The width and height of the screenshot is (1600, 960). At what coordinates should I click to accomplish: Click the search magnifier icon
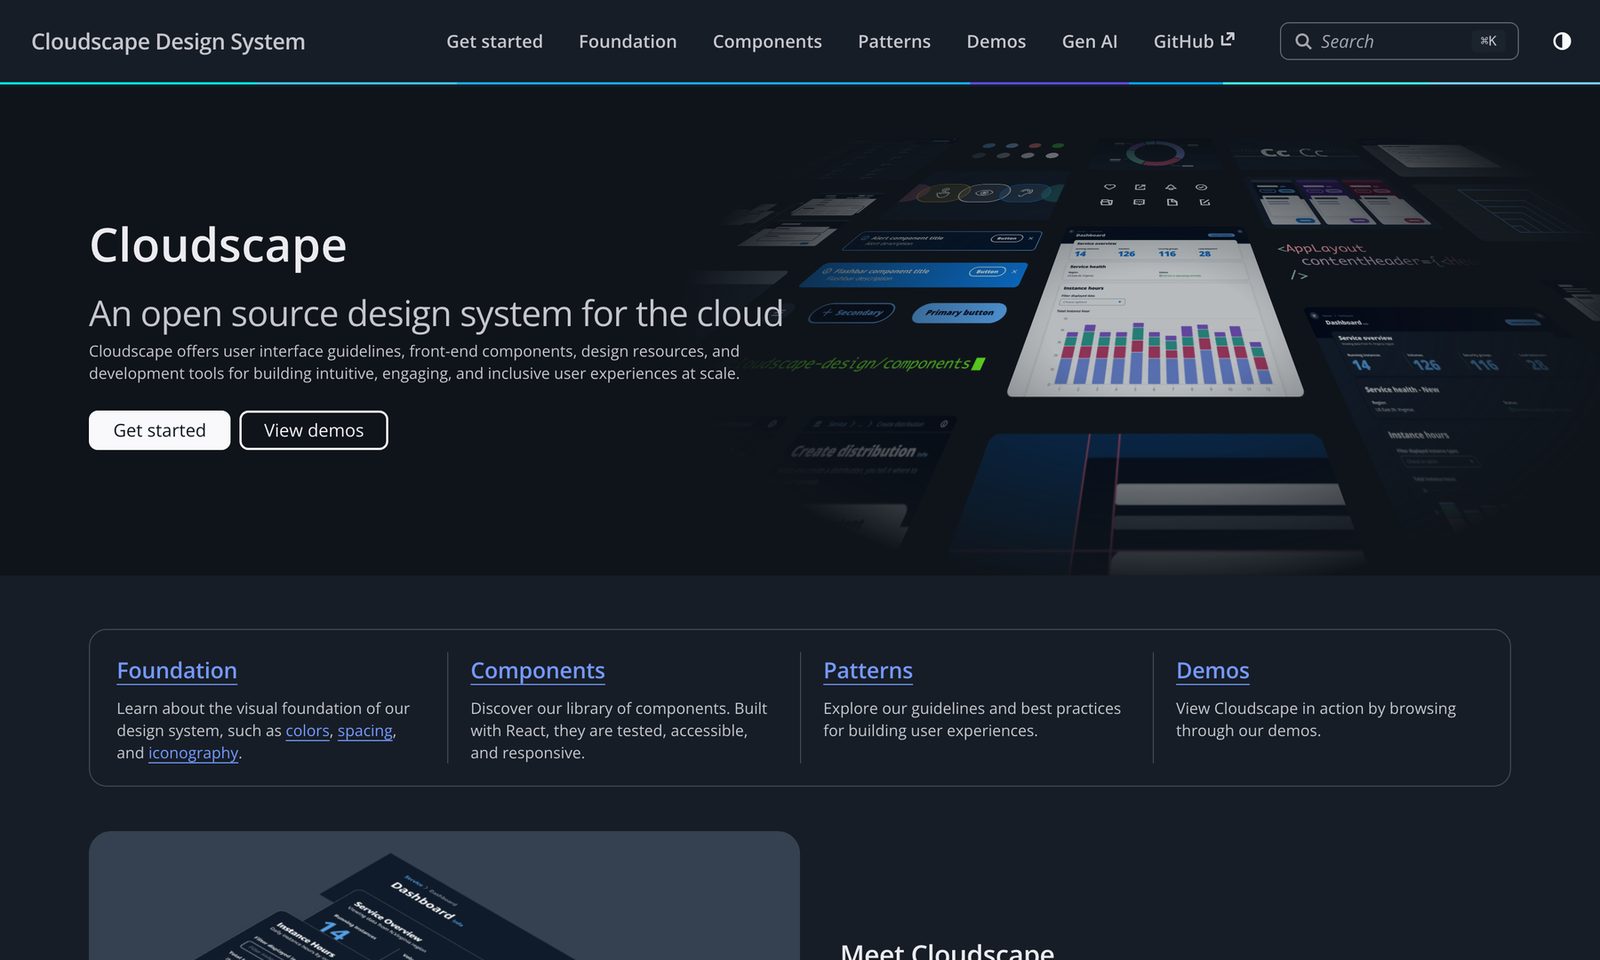point(1303,41)
